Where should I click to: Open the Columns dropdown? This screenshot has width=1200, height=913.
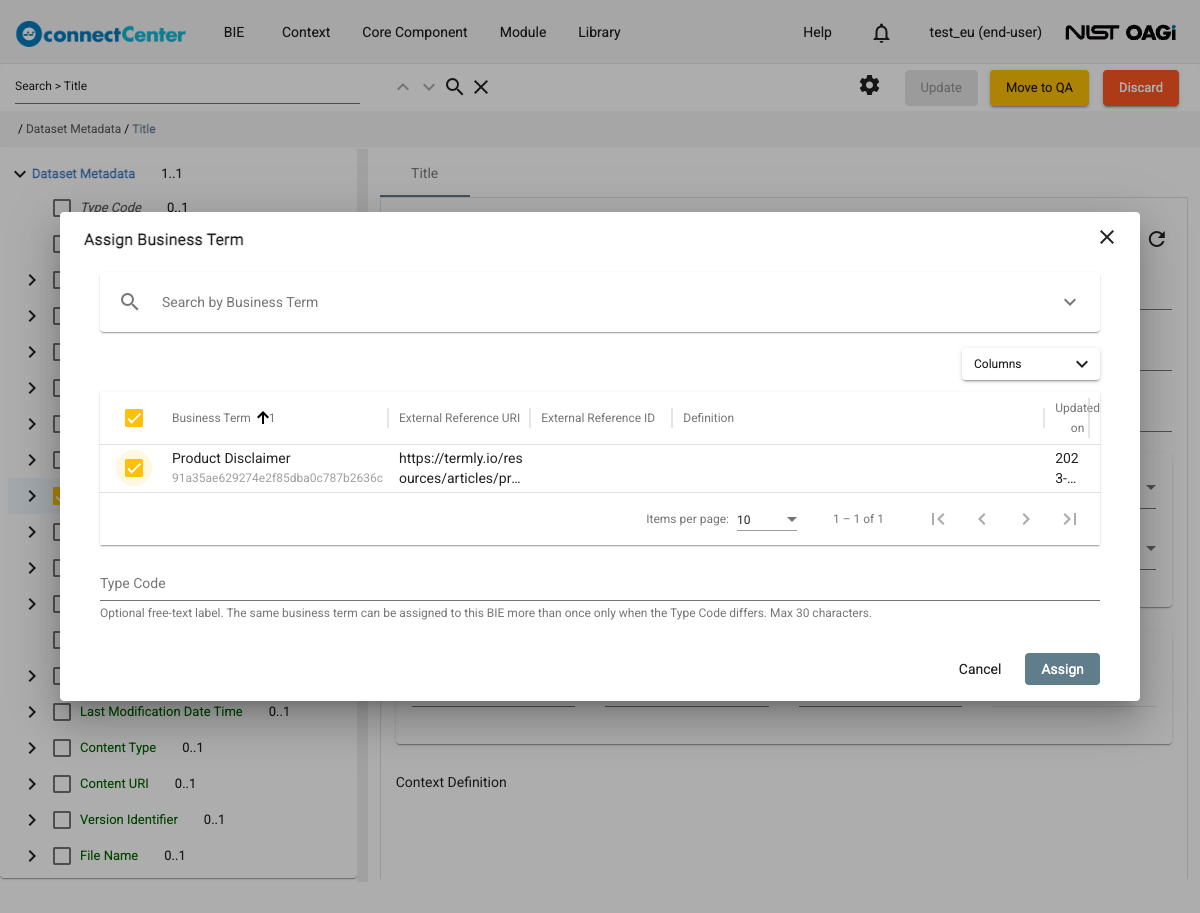click(x=1031, y=364)
